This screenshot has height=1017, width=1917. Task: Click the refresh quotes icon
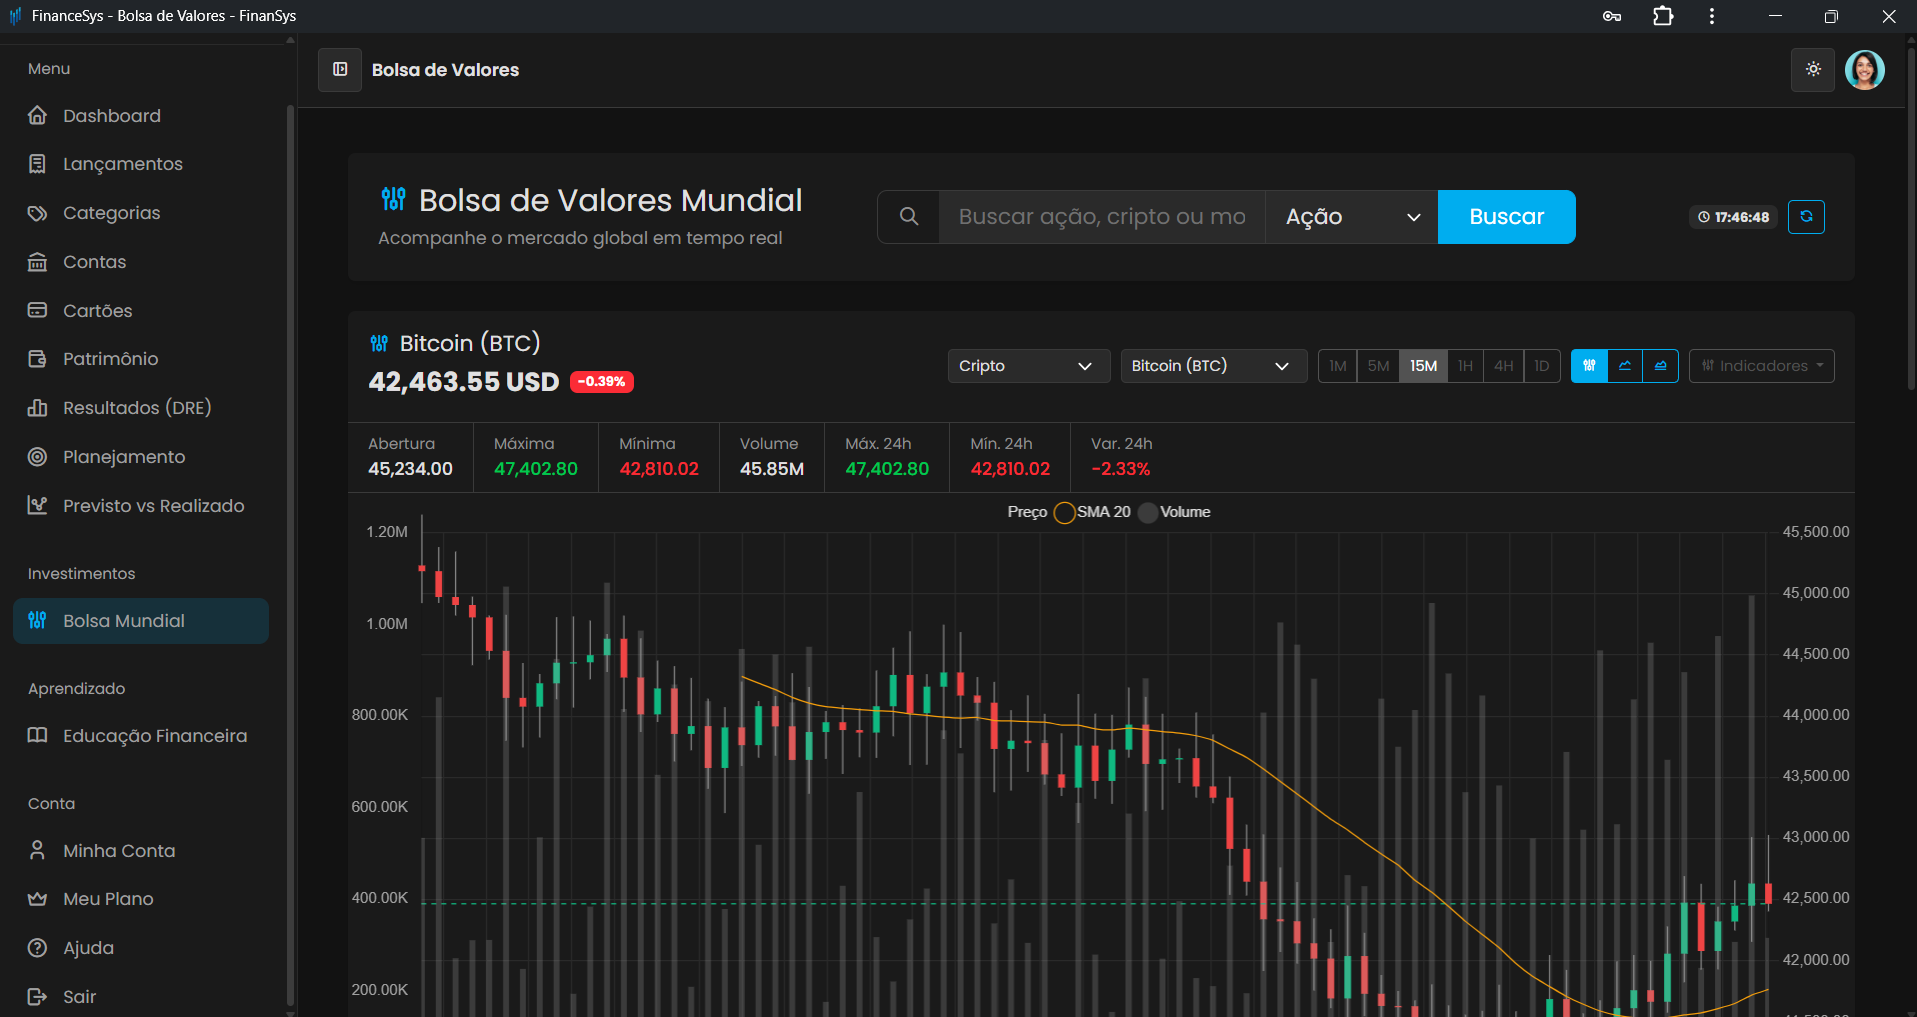[1806, 216]
